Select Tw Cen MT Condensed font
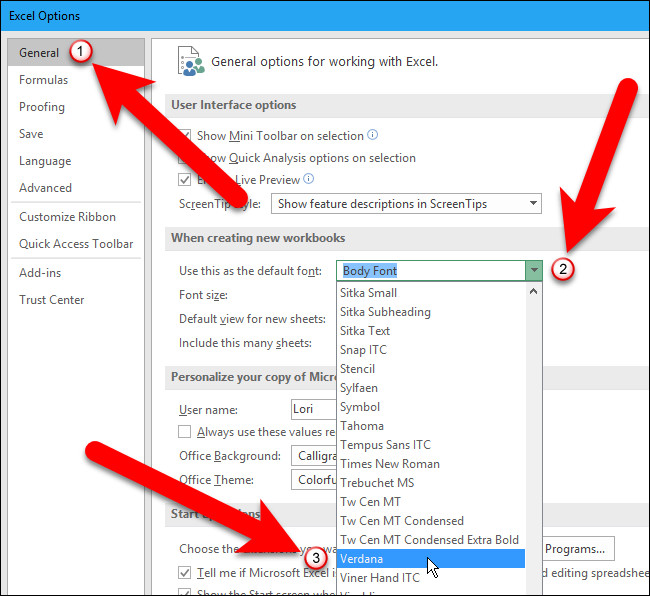The width and height of the screenshot is (650, 596). point(431,521)
